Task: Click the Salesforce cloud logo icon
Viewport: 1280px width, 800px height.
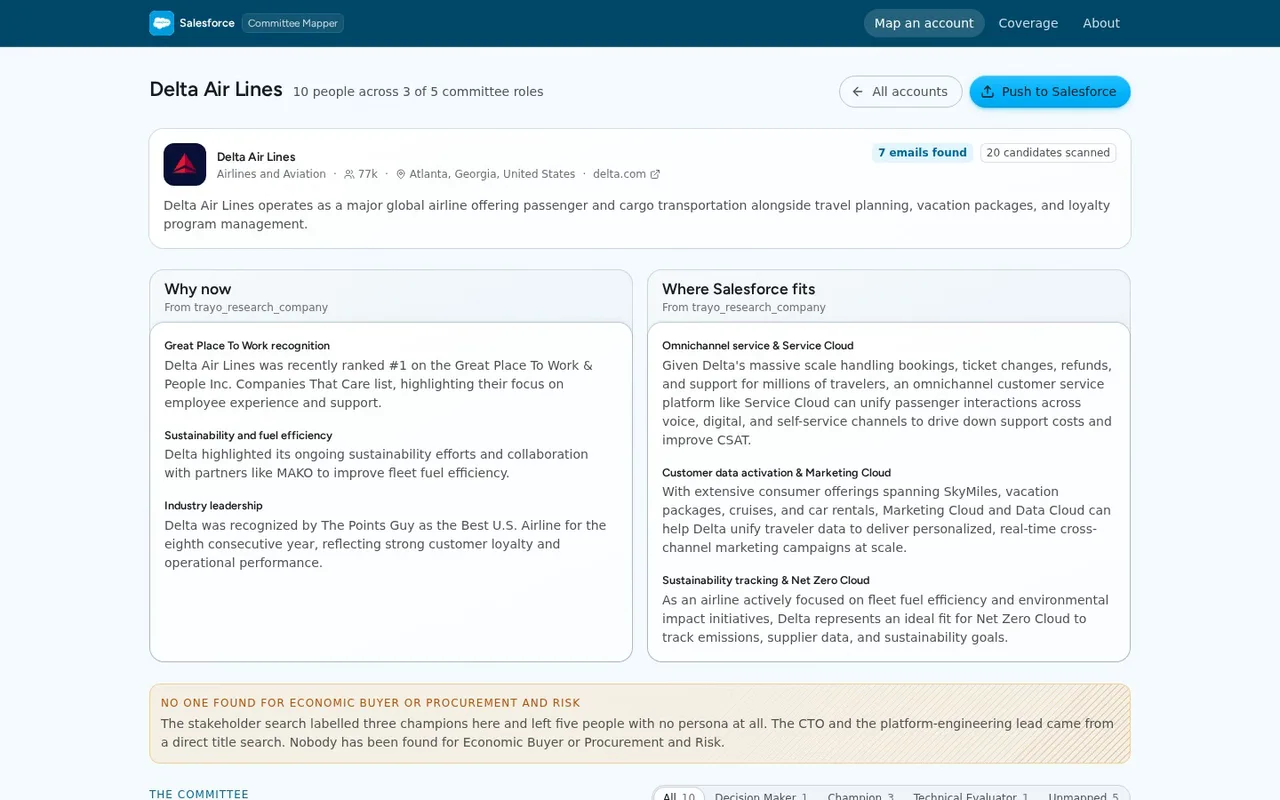Action: pos(161,23)
